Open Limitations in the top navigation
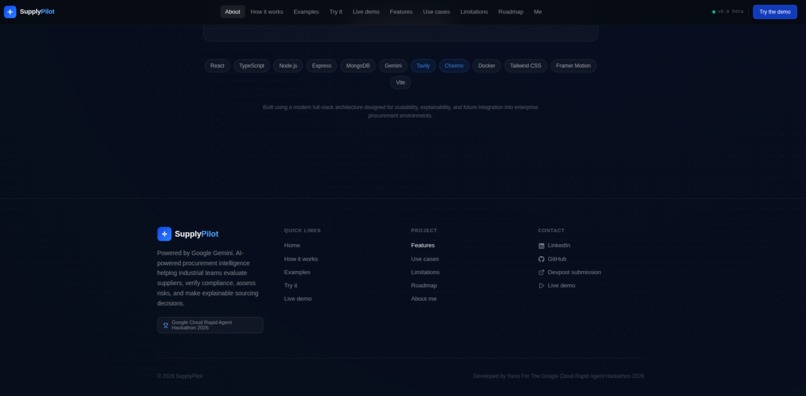The width and height of the screenshot is (806, 396). (x=474, y=12)
